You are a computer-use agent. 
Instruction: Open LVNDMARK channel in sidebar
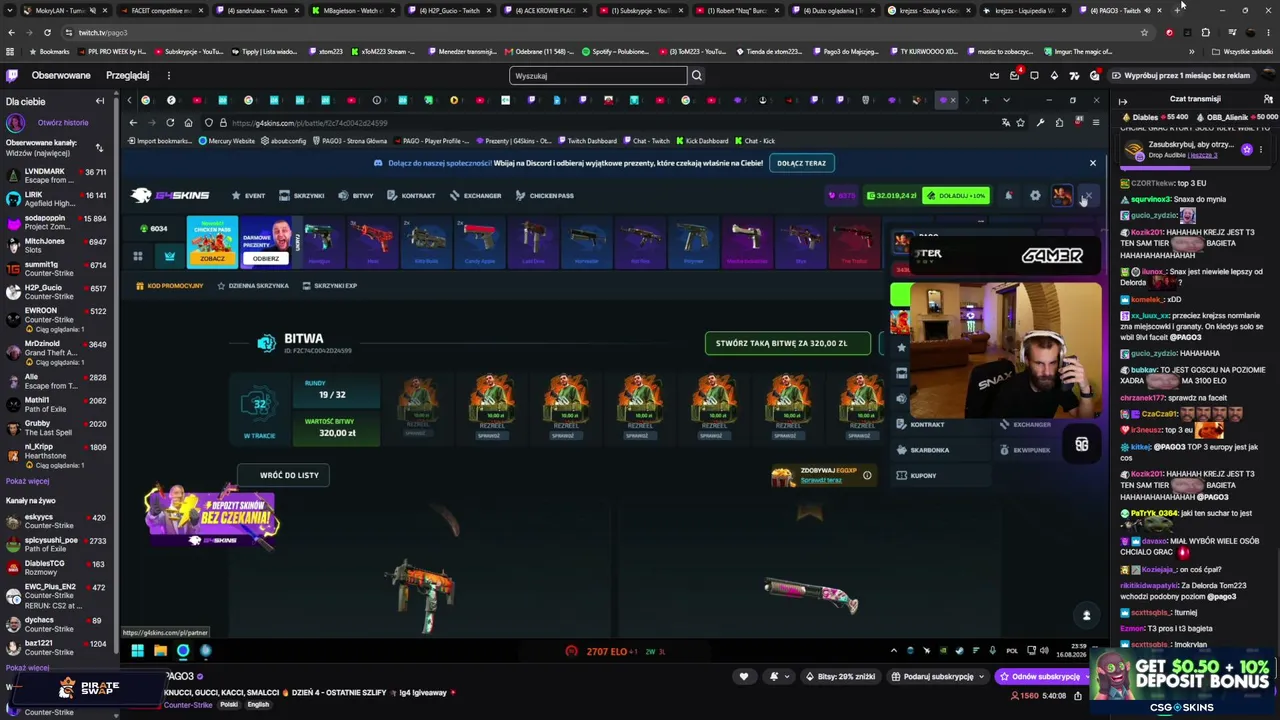point(58,176)
